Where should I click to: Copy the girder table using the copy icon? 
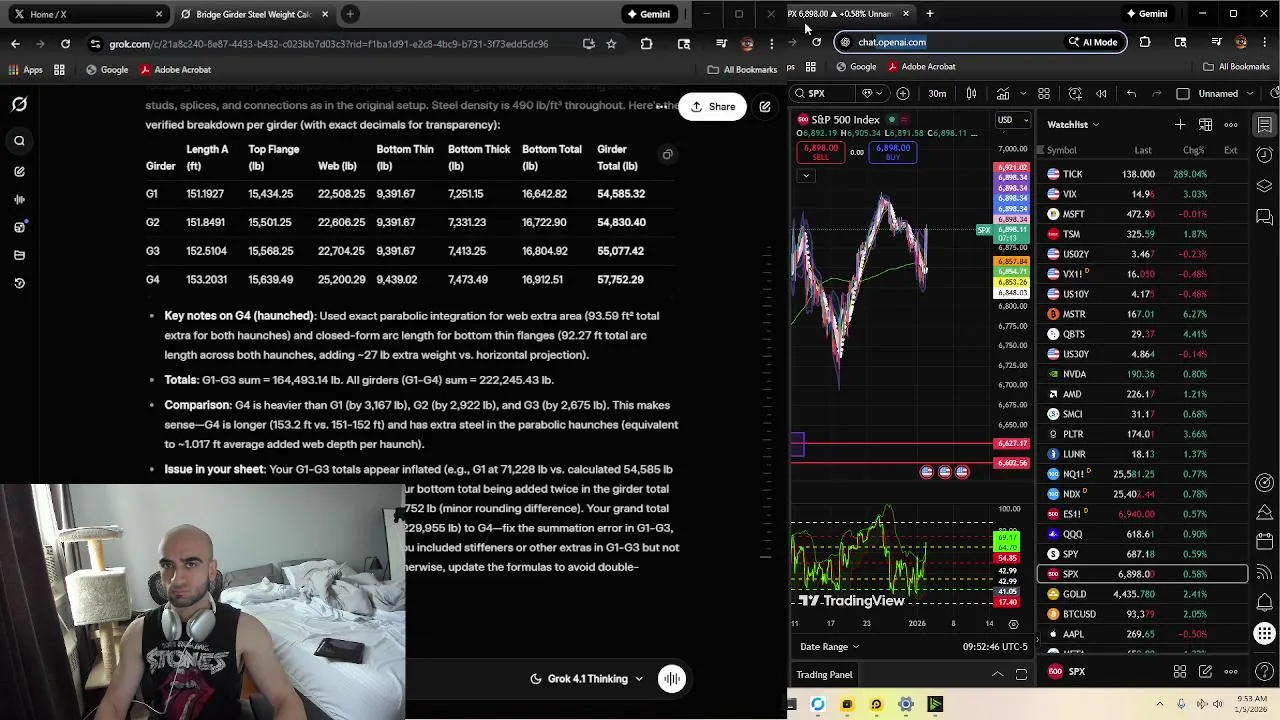coord(667,154)
